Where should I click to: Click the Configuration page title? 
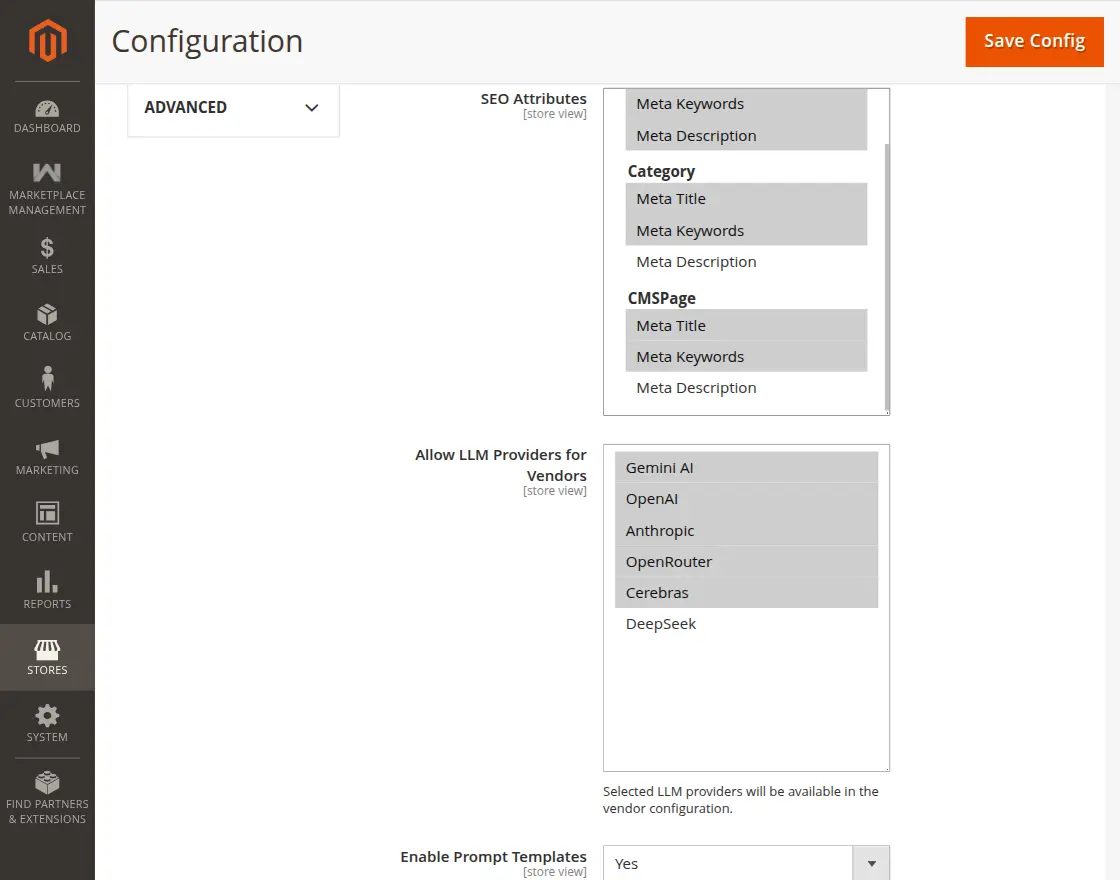pyautogui.click(x=207, y=41)
